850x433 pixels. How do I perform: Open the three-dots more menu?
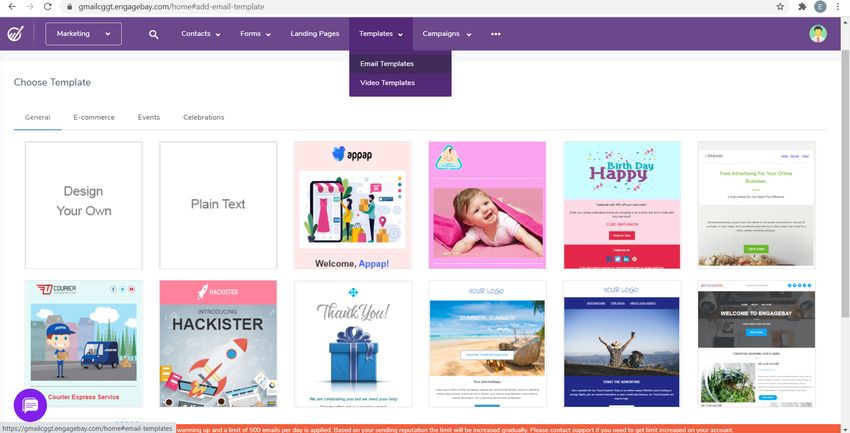tap(495, 34)
